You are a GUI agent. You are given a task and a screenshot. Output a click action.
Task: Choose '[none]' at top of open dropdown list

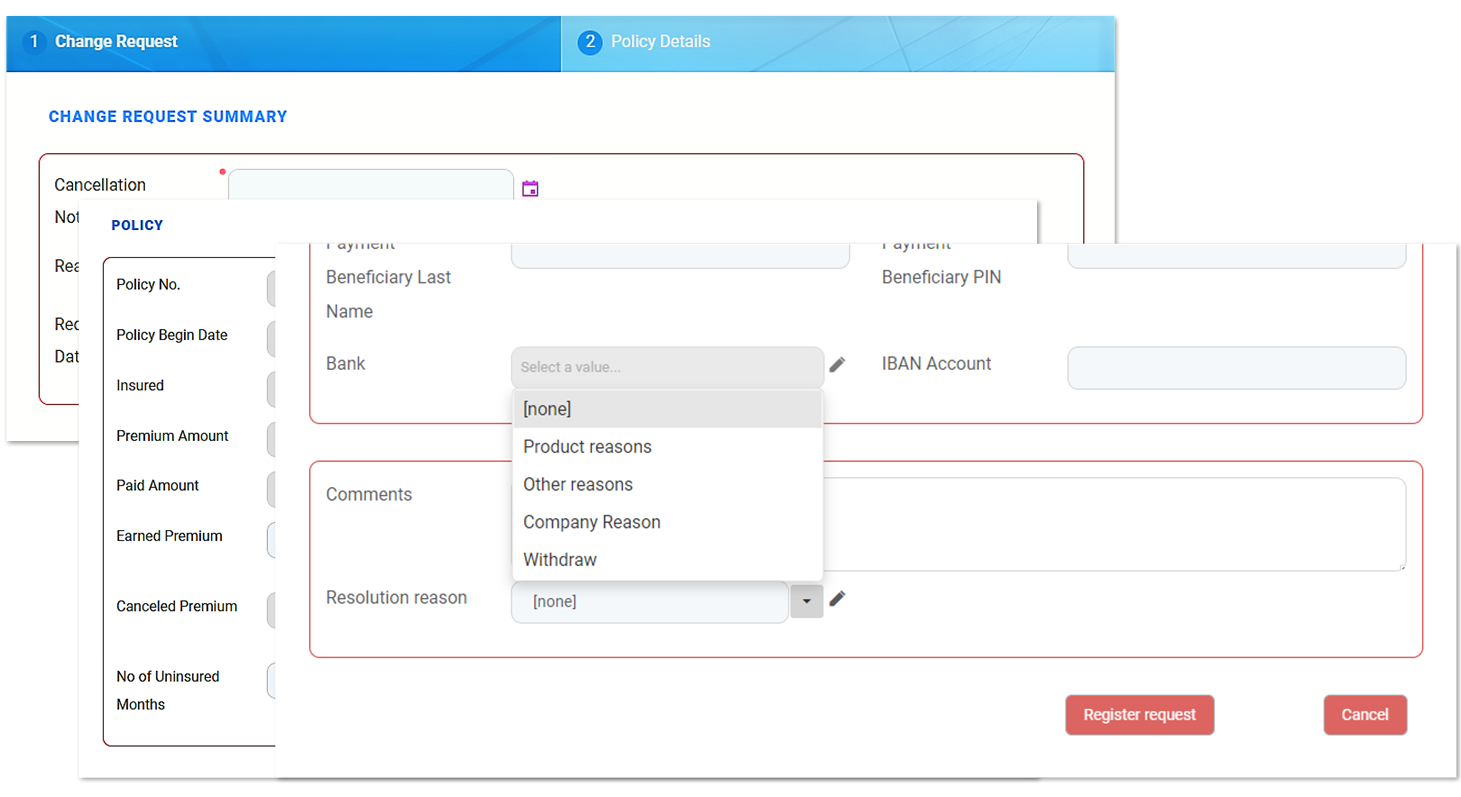[x=667, y=409]
